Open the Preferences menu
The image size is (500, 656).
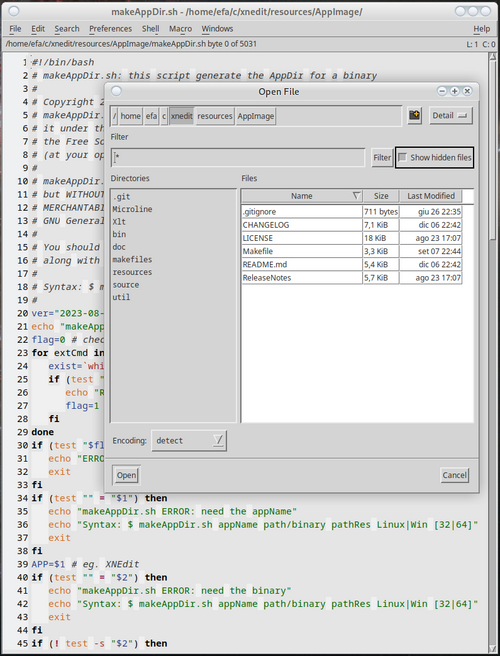coord(110,29)
